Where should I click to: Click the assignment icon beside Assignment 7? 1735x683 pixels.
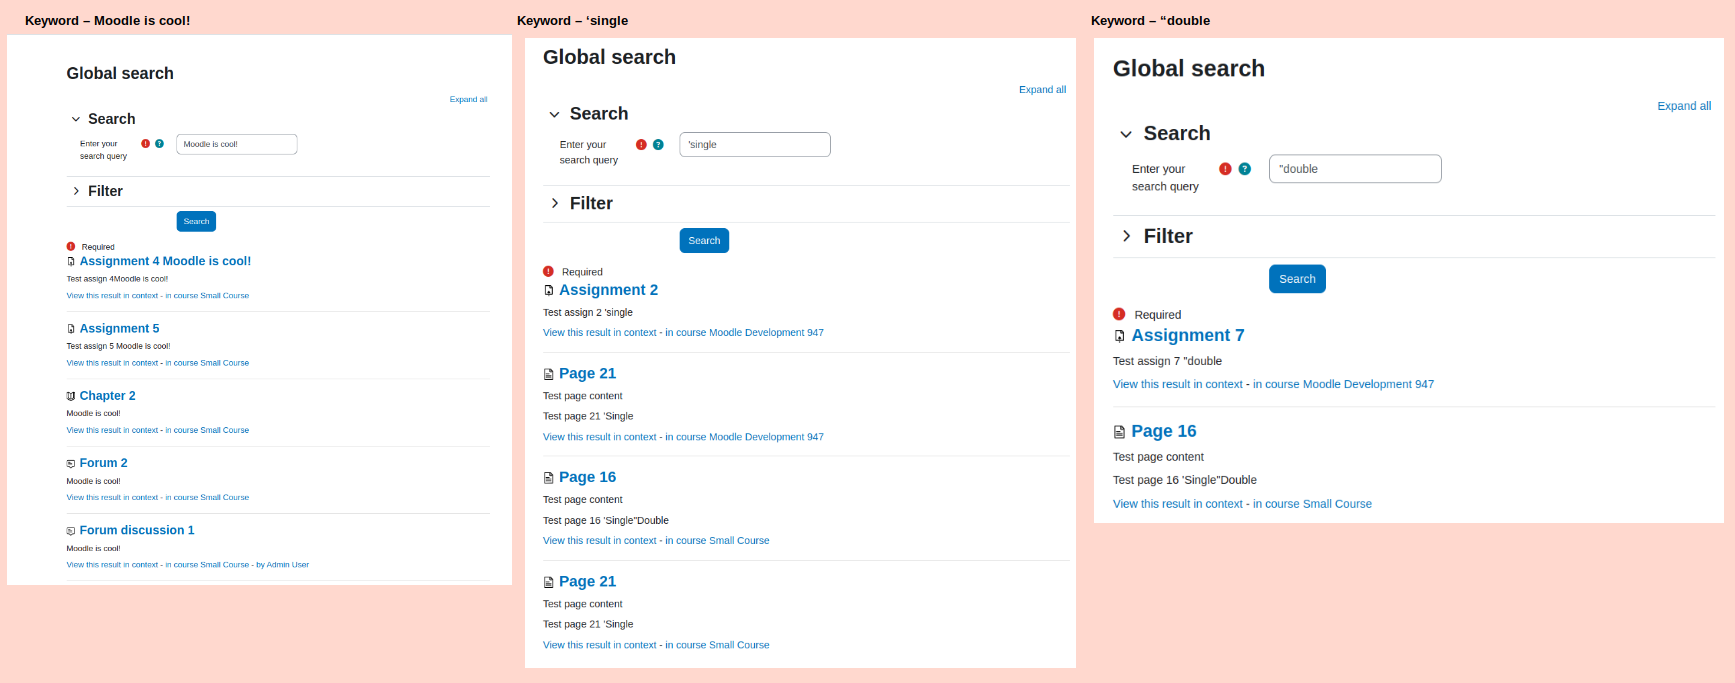point(1120,336)
